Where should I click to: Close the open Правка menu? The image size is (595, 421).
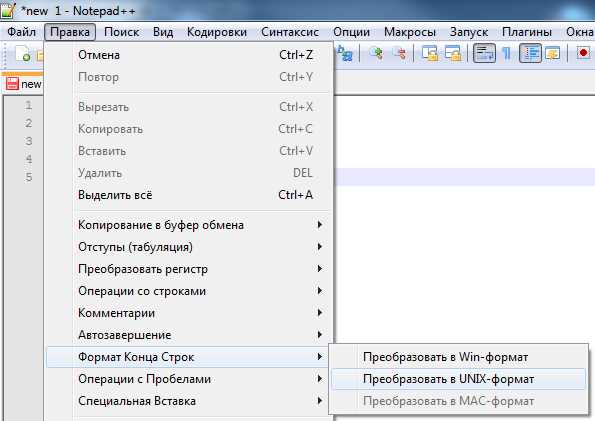[70, 32]
